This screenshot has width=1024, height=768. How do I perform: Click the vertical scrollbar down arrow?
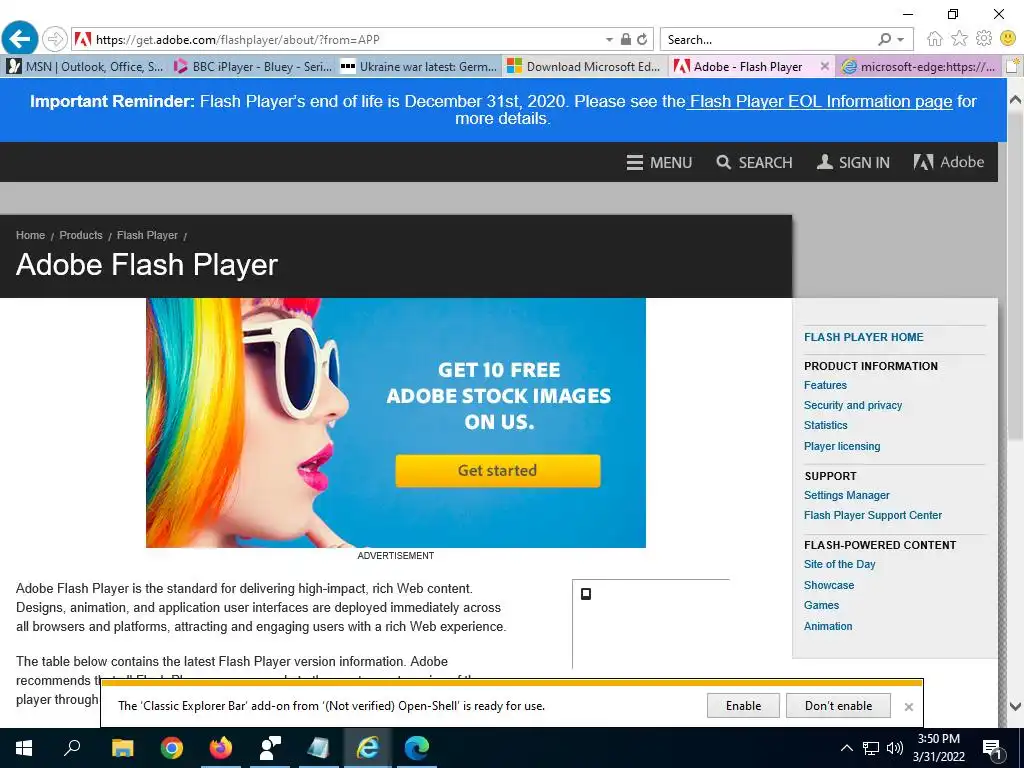pyautogui.click(x=1015, y=706)
